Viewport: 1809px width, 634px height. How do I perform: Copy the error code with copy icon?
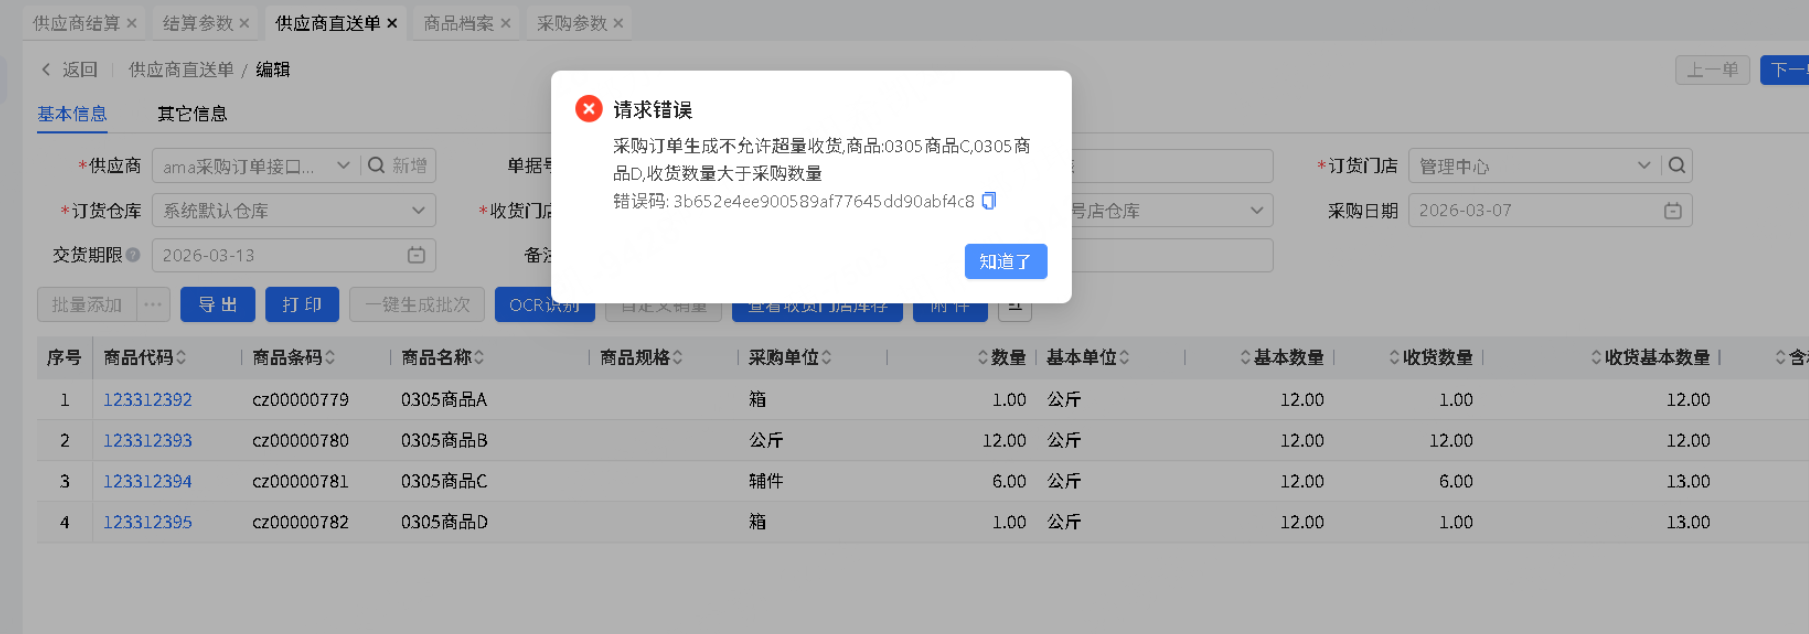988,201
